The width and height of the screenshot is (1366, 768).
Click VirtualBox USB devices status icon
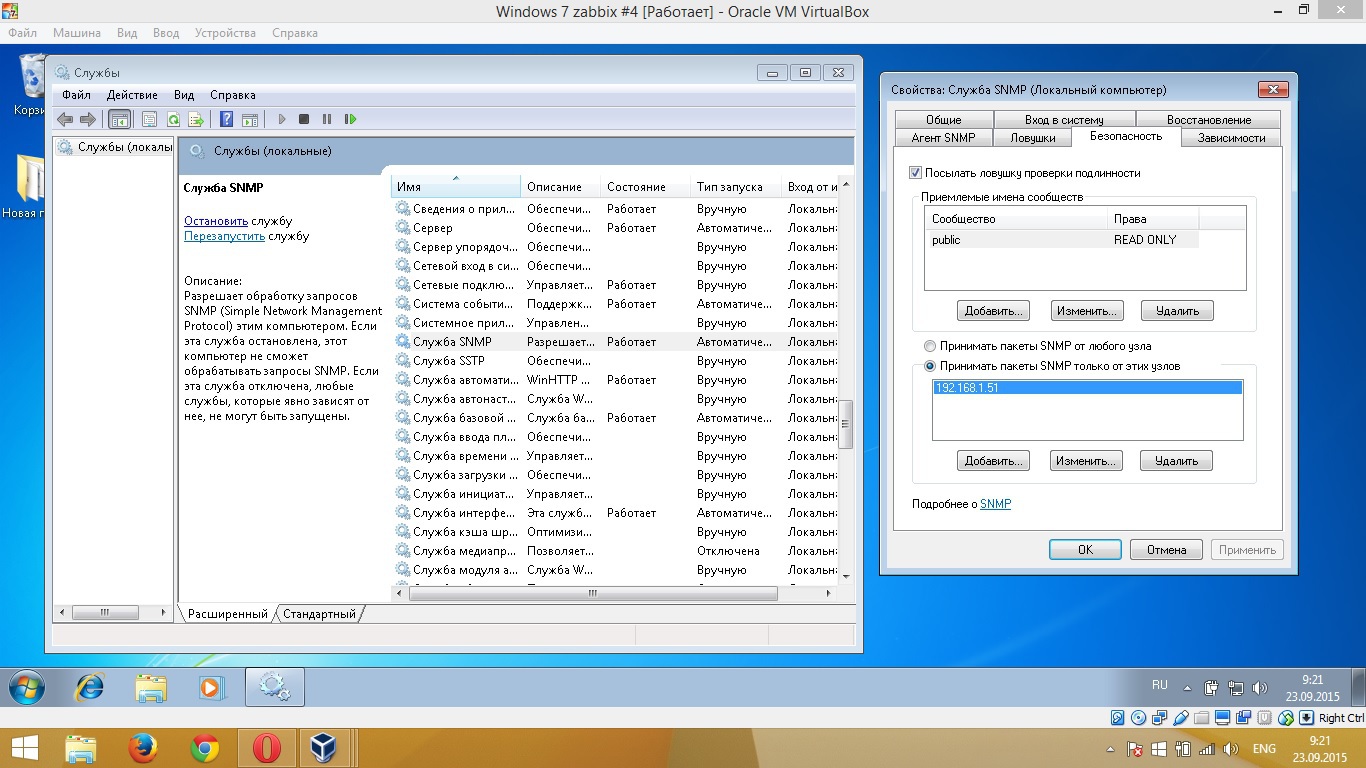(x=1181, y=718)
